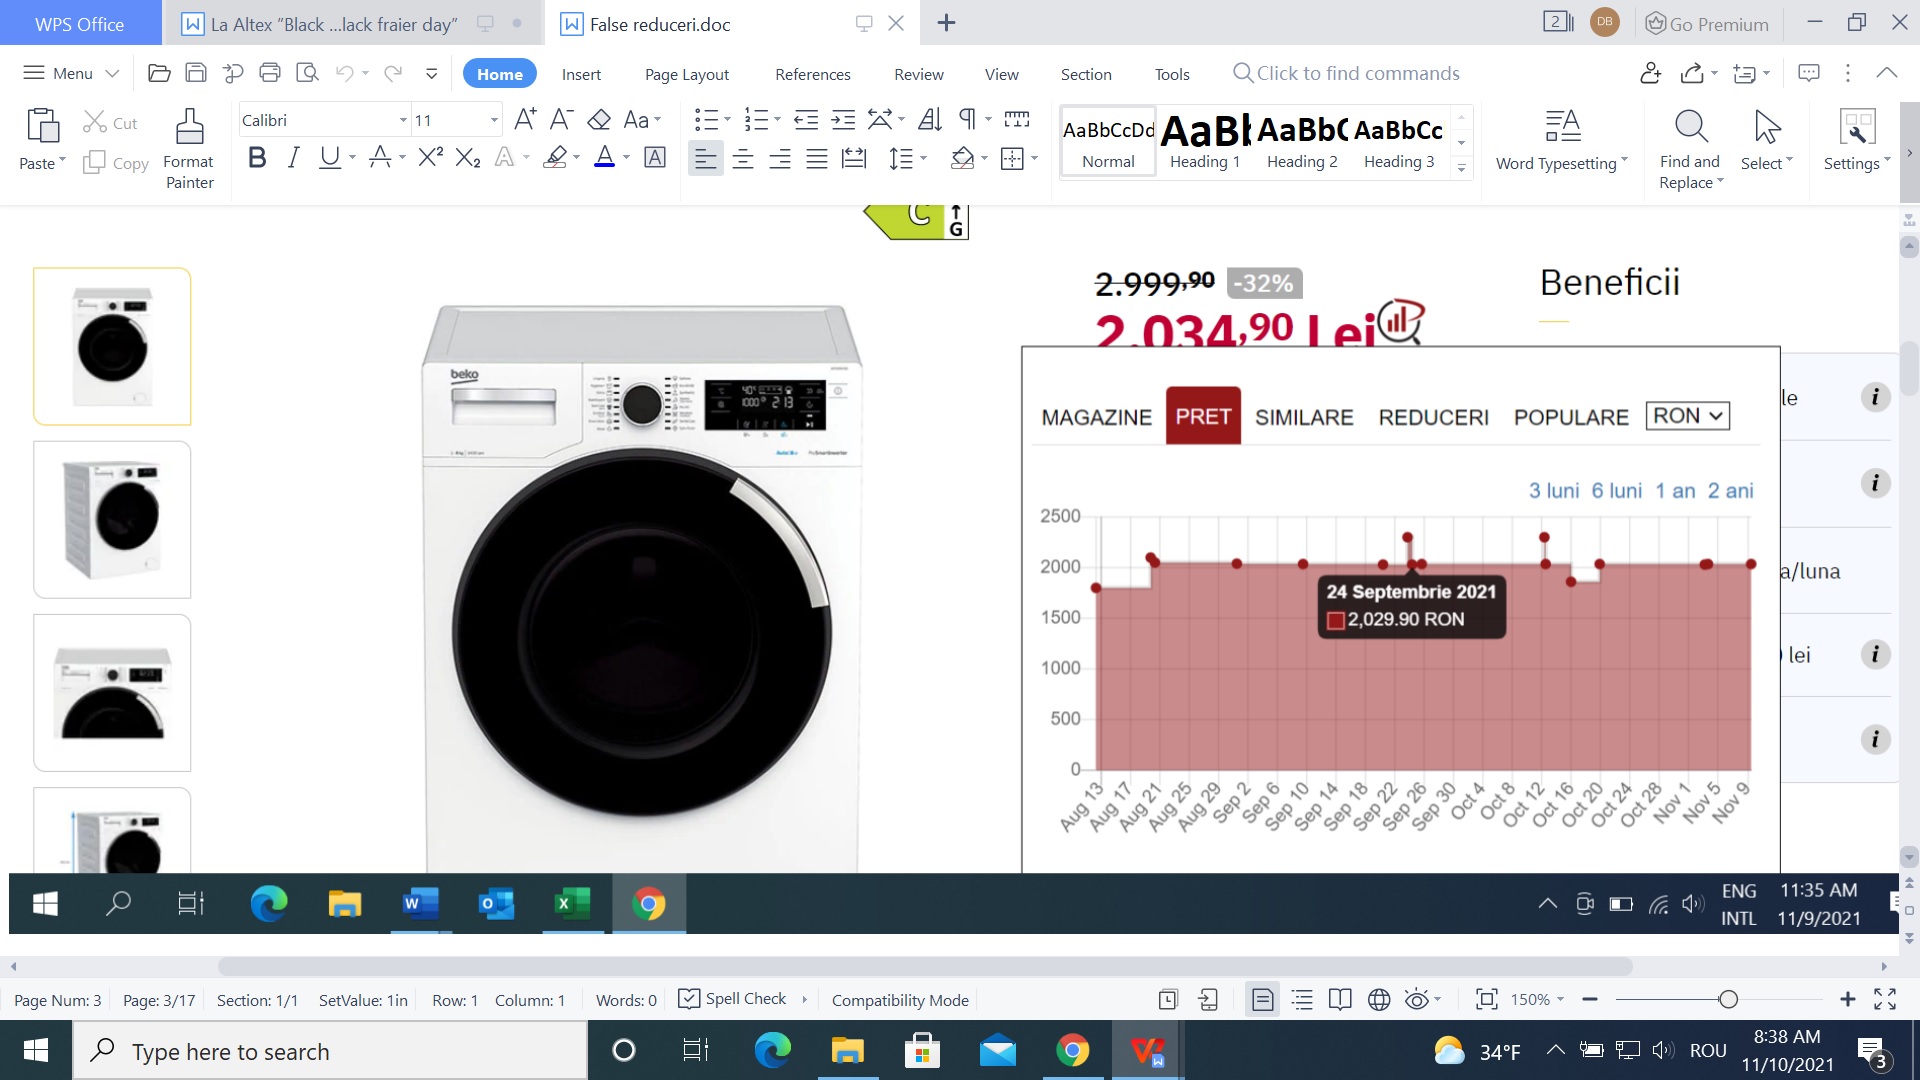Click the Go Premium button
This screenshot has width=1920, height=1080.
(1707, 24)
